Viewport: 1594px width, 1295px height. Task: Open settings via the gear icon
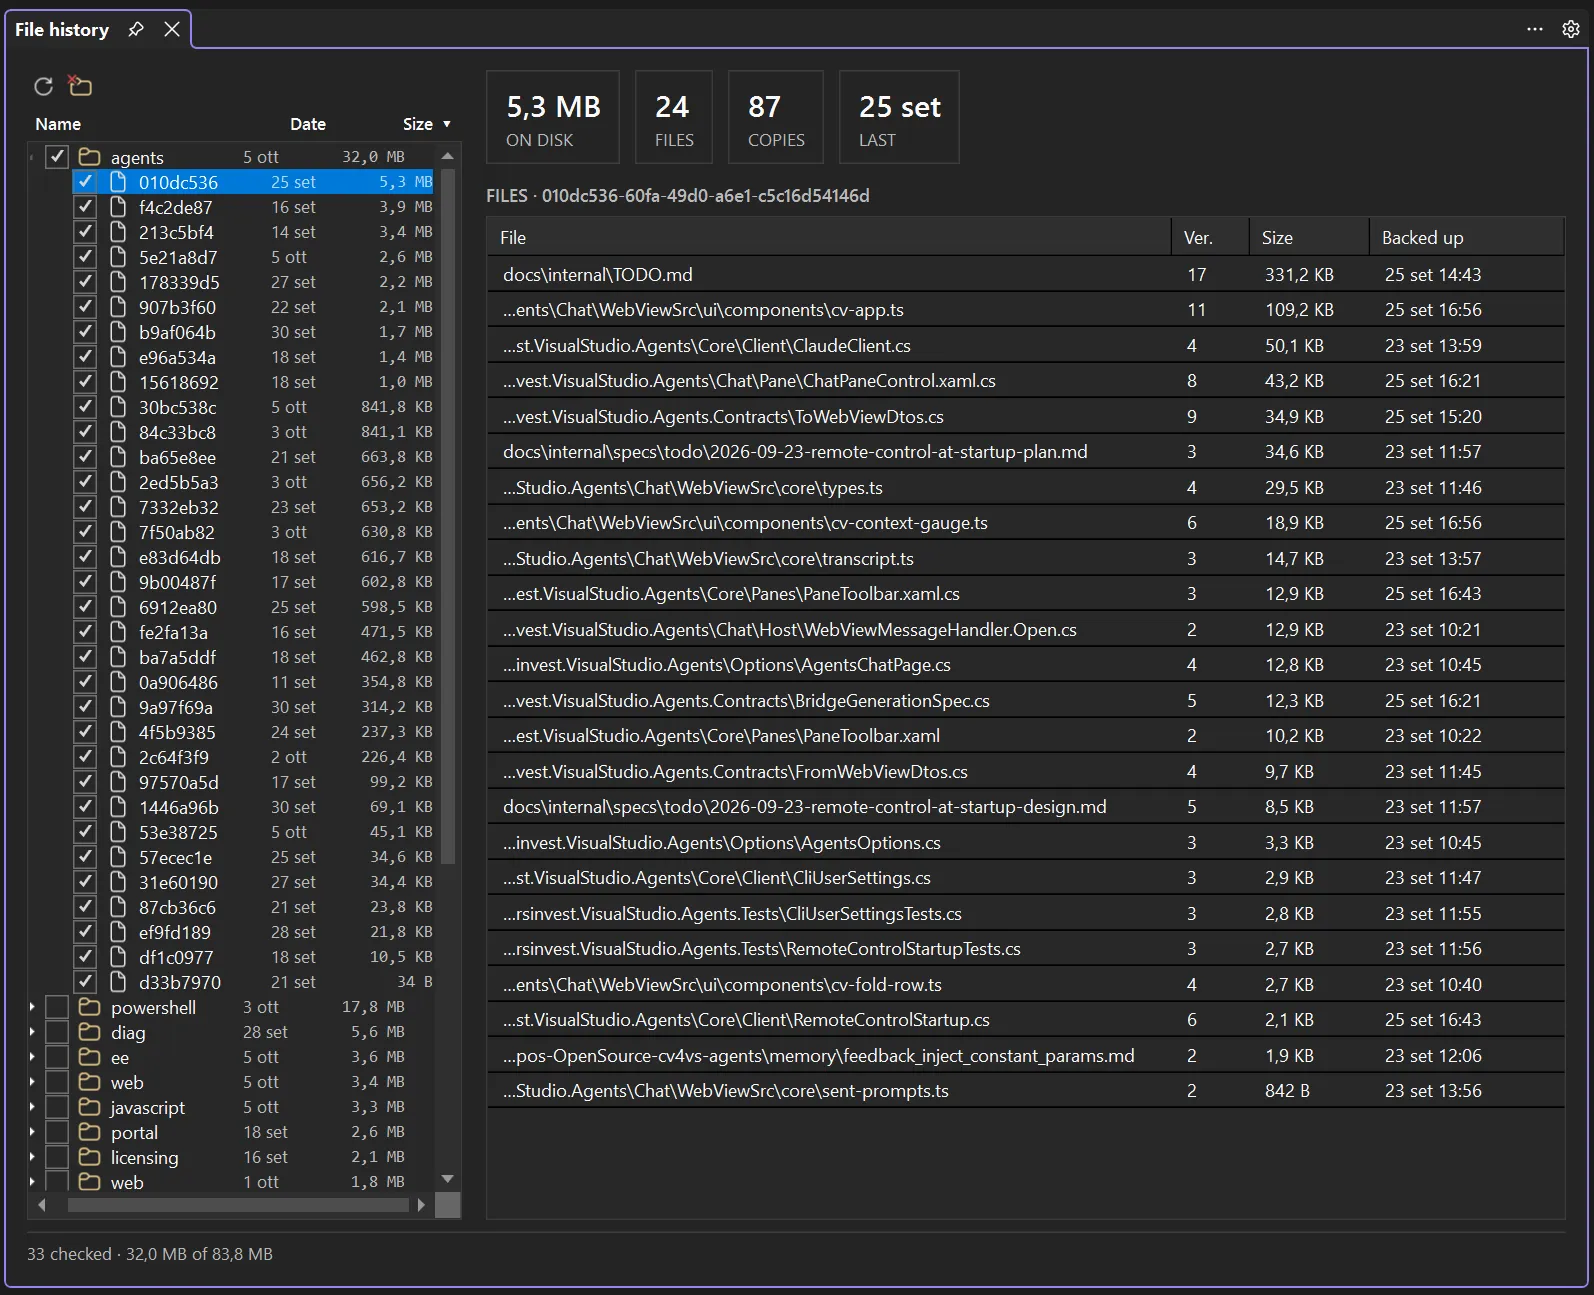(x=1571, y=29)
